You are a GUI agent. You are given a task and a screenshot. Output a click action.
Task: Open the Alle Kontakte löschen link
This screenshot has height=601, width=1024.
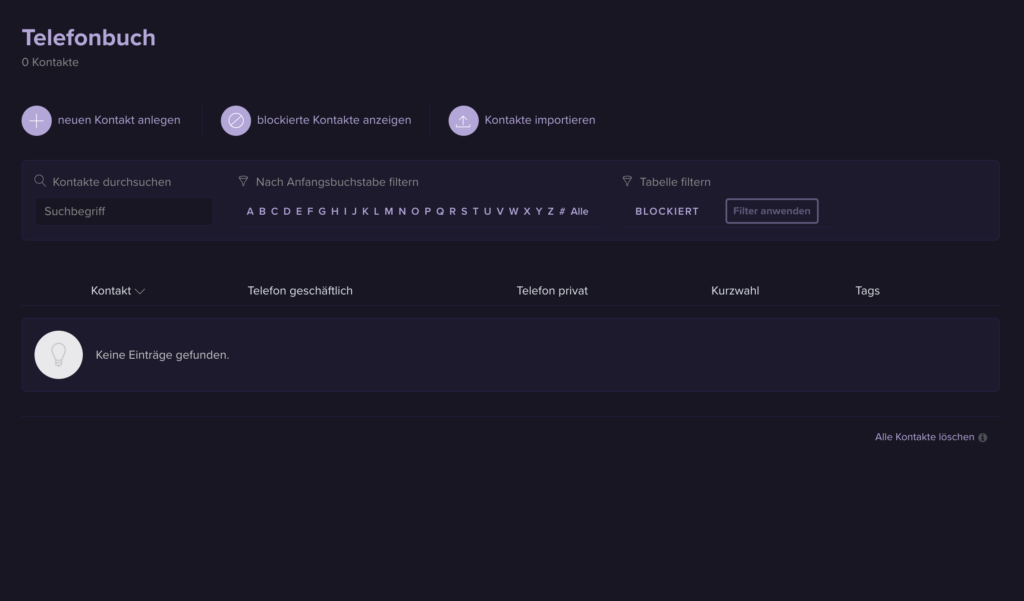point(924,437)
